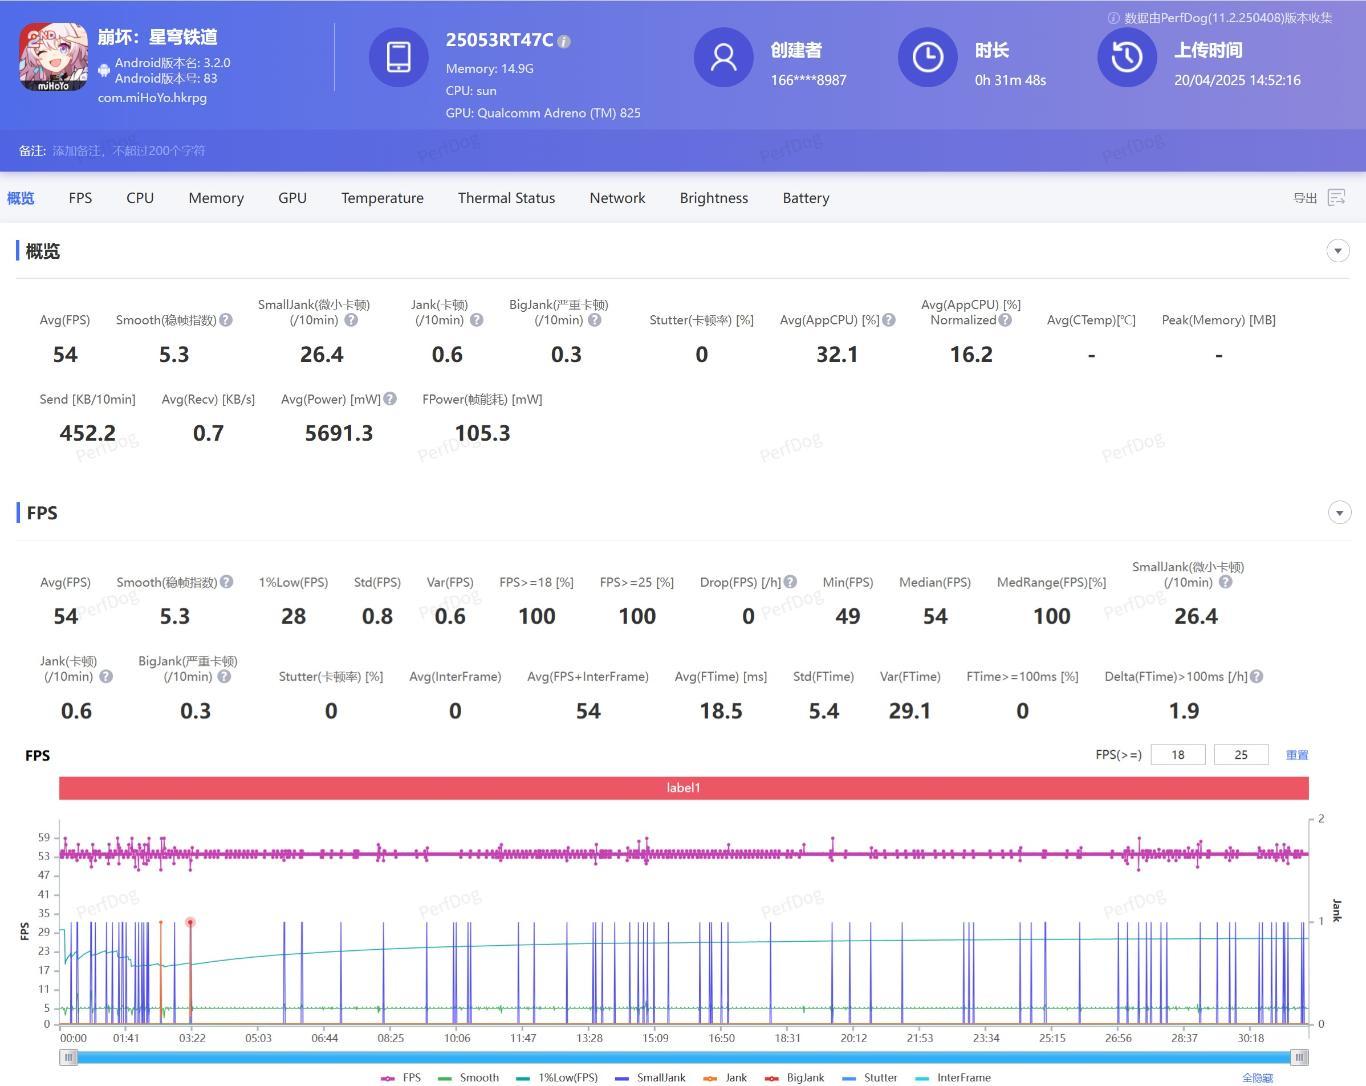Click the Honkai Star Rail app icon

54,58
